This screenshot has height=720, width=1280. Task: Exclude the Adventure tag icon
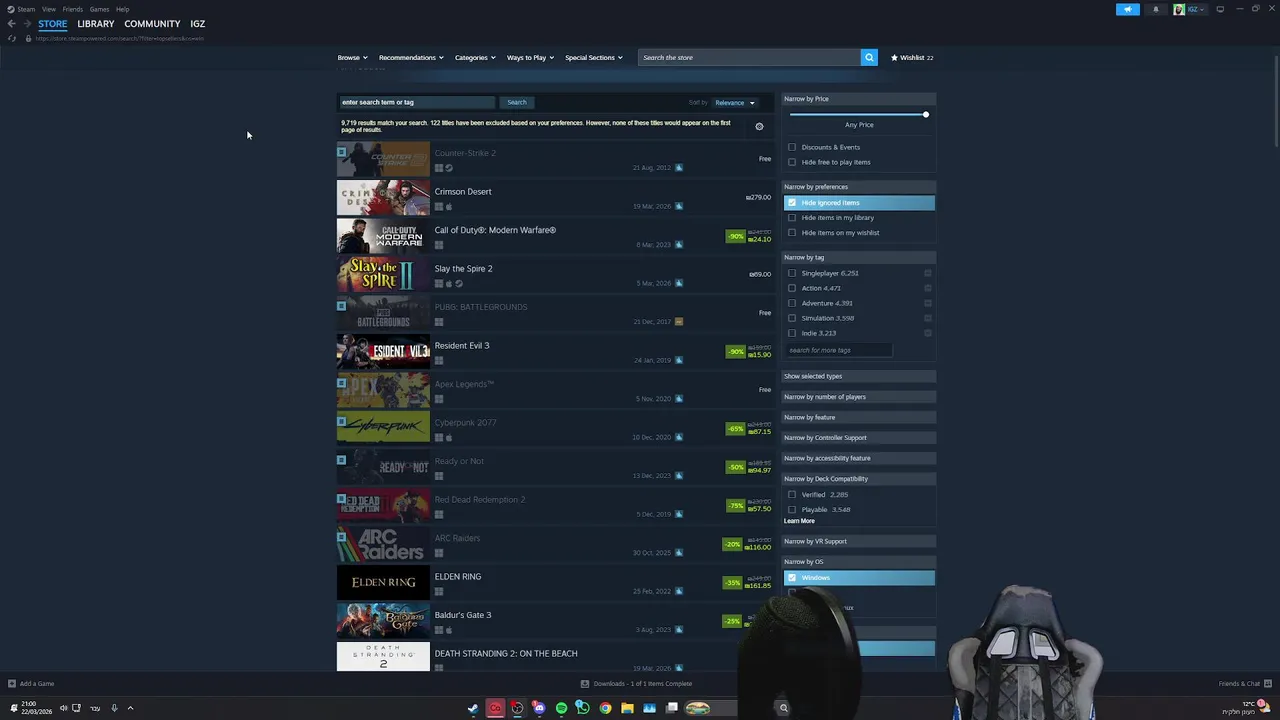(928, 303)
